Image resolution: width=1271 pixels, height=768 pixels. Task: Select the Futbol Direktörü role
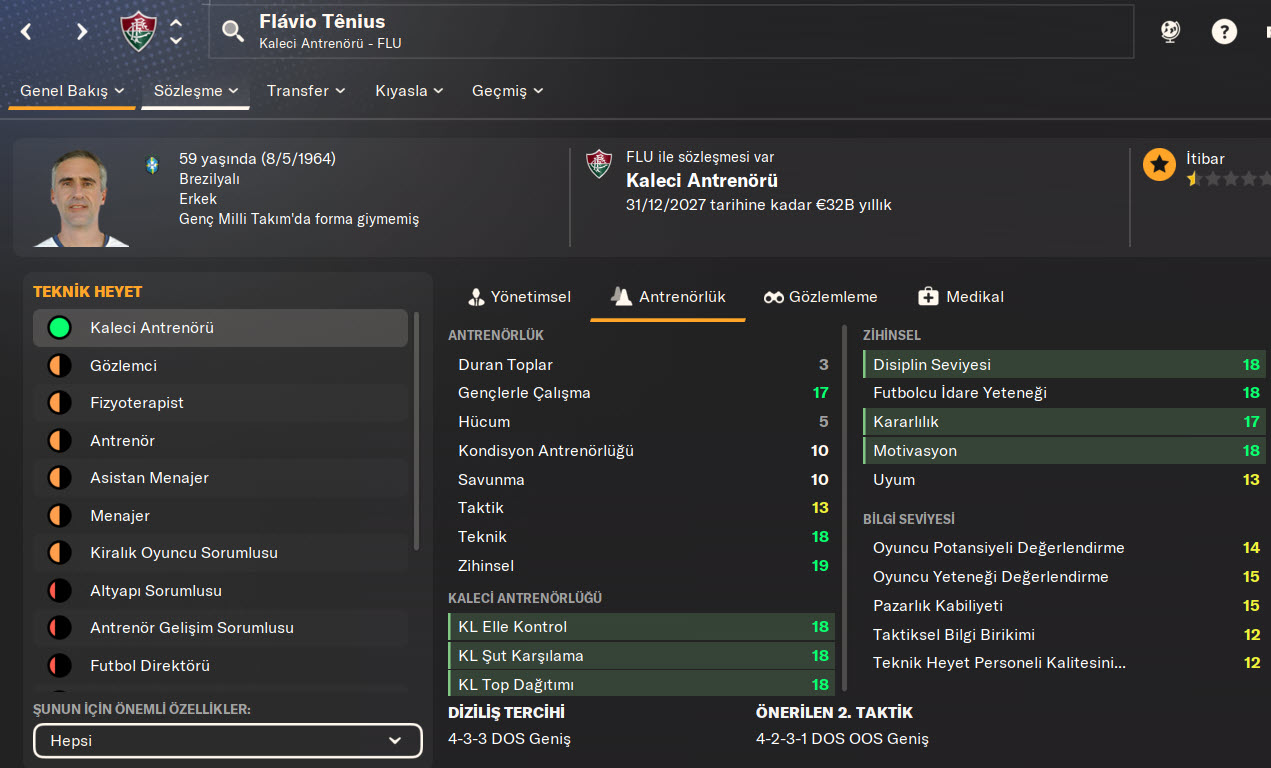tap(150, 666)
